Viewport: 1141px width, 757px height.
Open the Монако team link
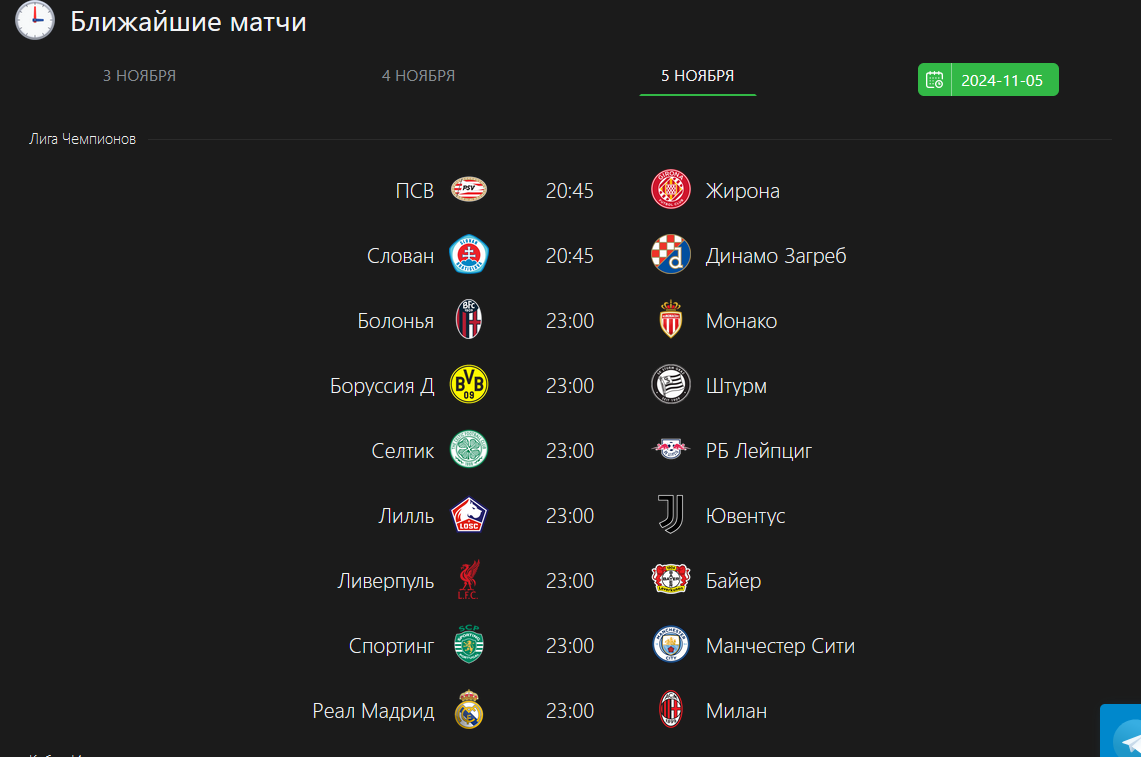click(741, 321)
